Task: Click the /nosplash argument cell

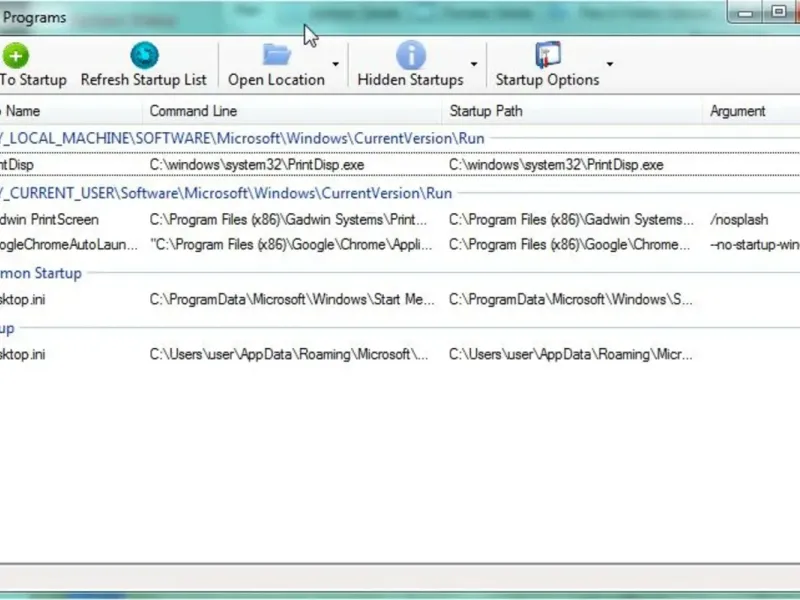Action: tap(739, 219)
